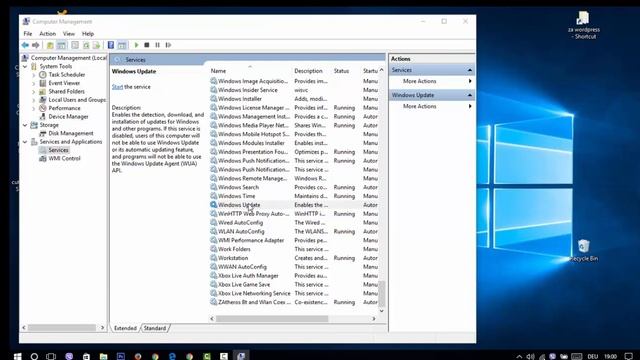Viewport: 640px width, 360px height.
Task: Select the Services tree node
Action: pos(58,150)
